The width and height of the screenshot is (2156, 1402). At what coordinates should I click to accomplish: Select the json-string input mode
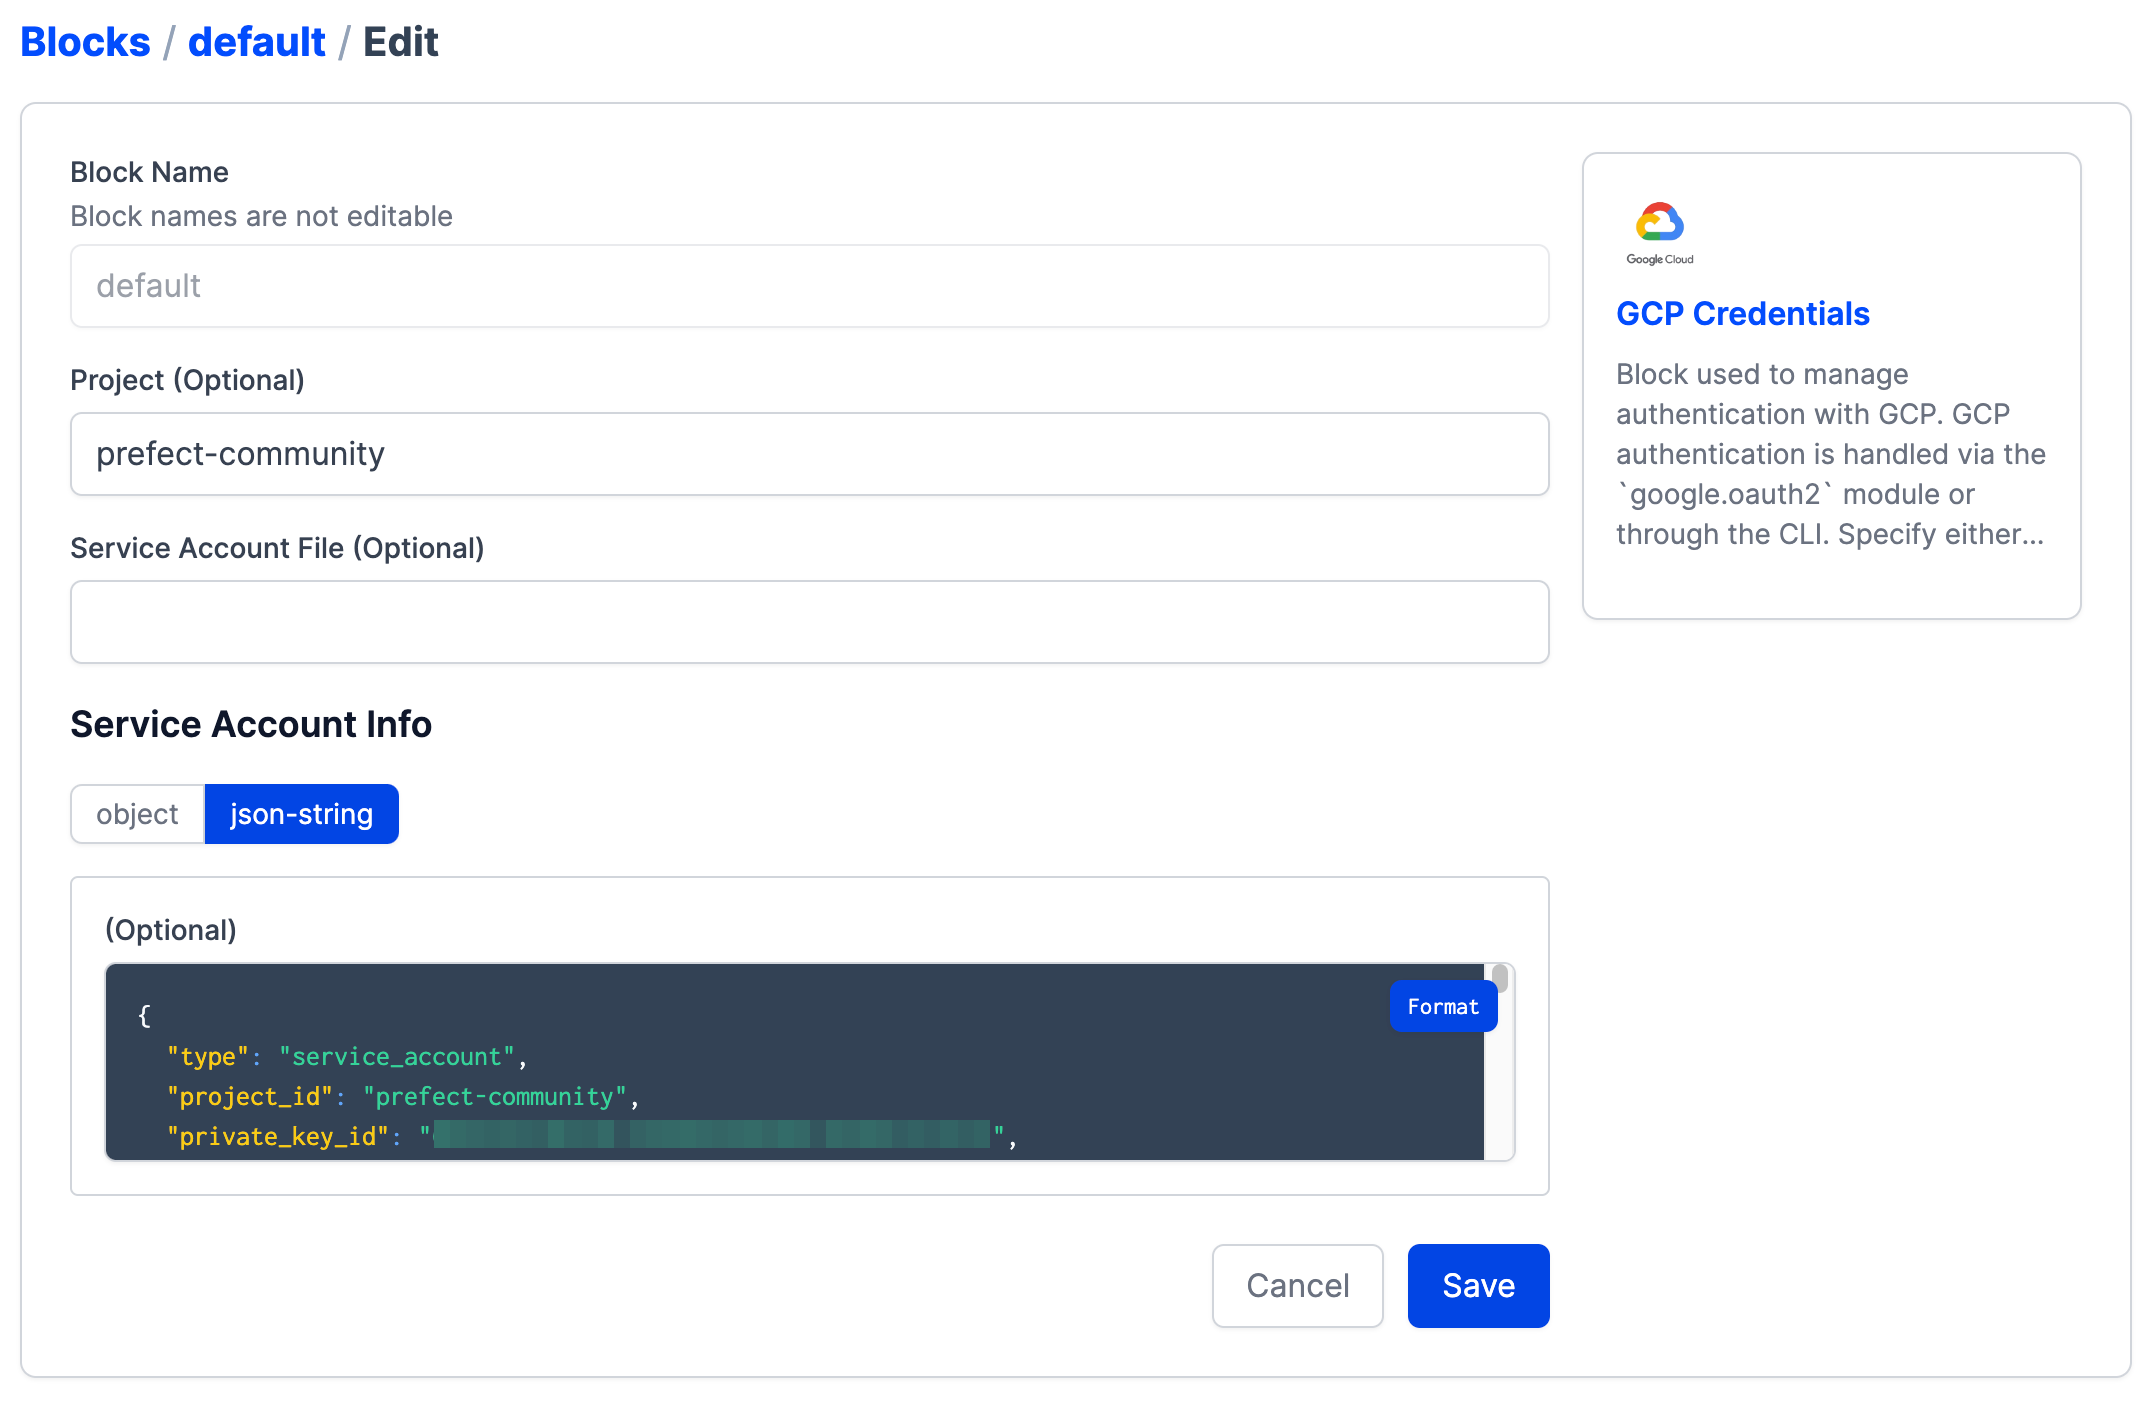301,814
